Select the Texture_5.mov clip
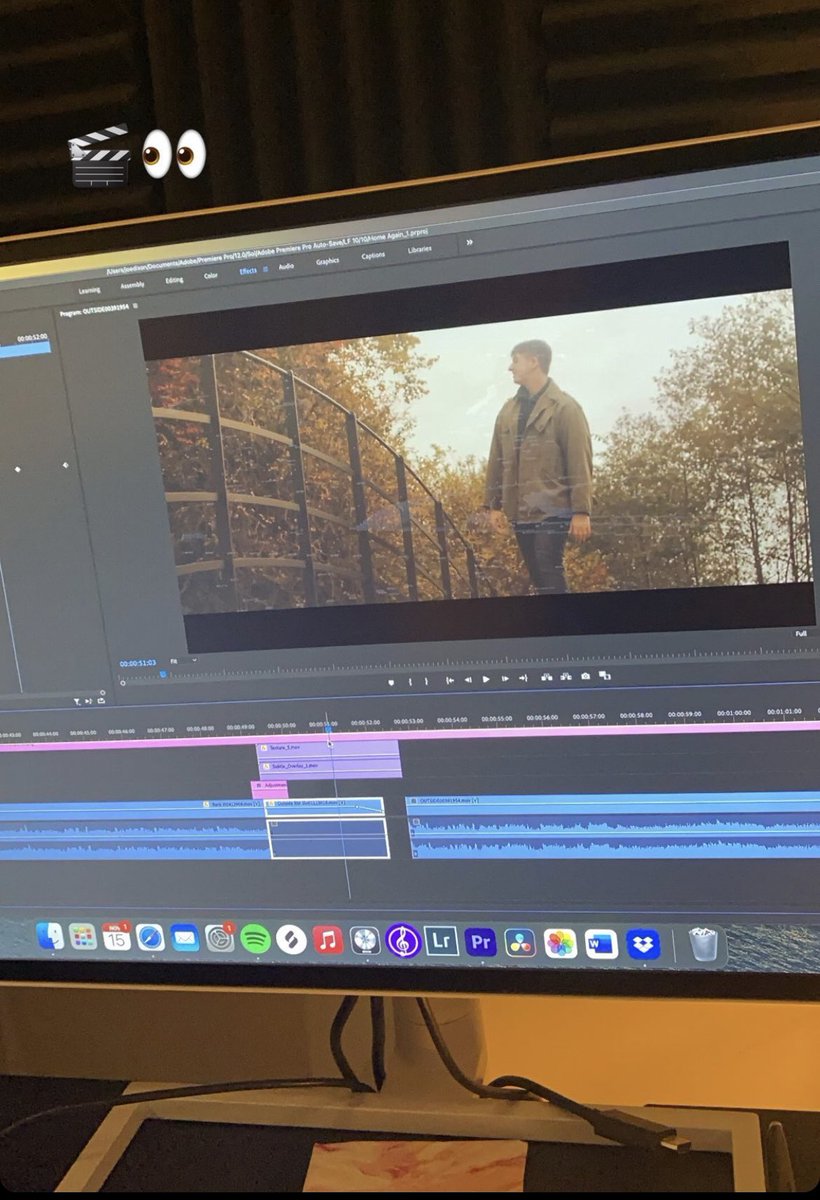 coord(329,748)
